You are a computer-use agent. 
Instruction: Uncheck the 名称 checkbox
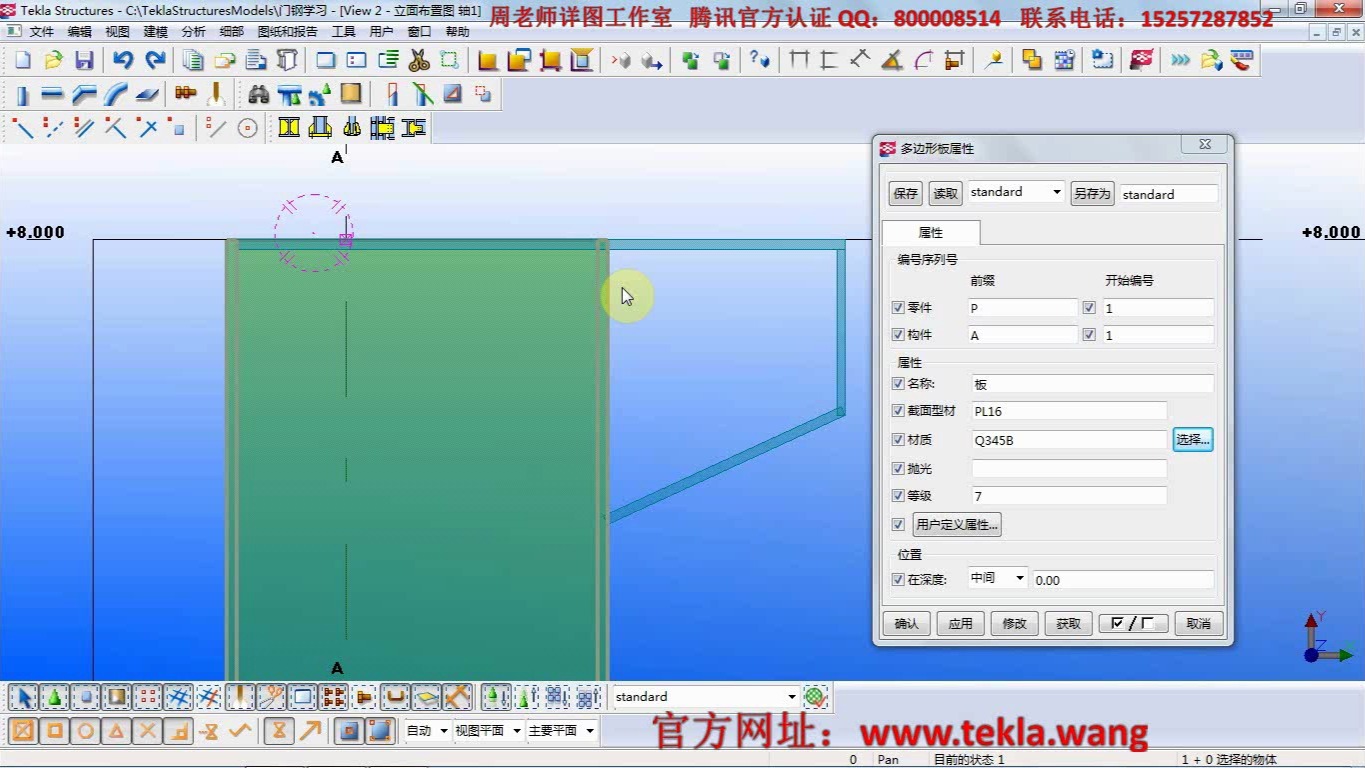click(898, 384)
